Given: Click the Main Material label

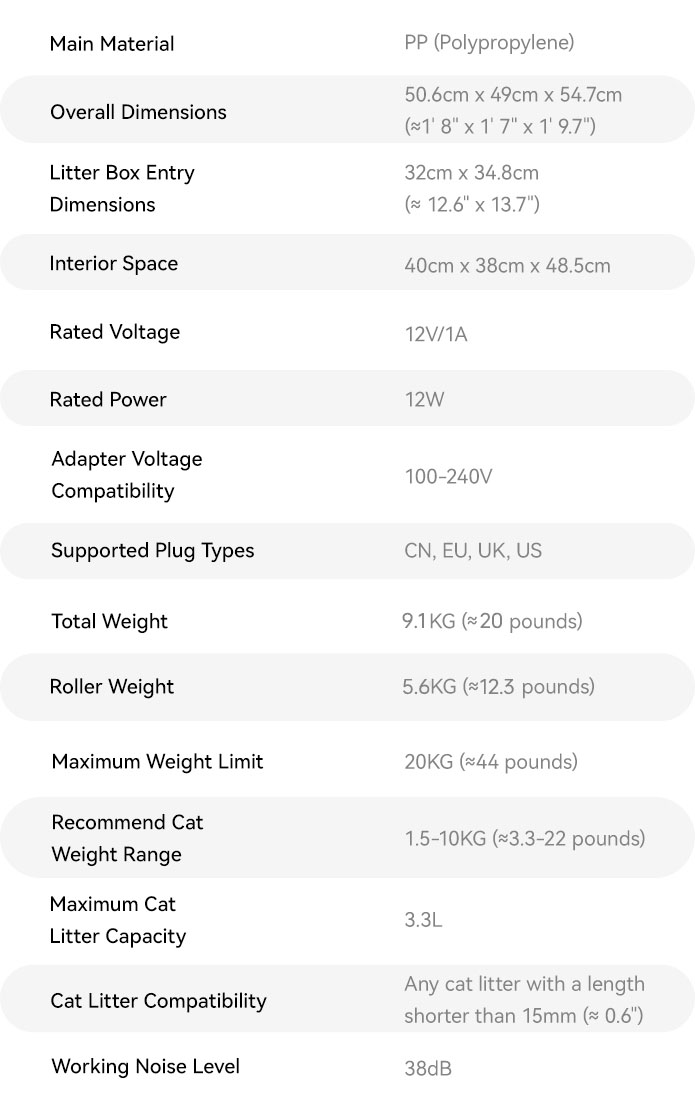Looking at the screenshot, I should coord(112,44).
